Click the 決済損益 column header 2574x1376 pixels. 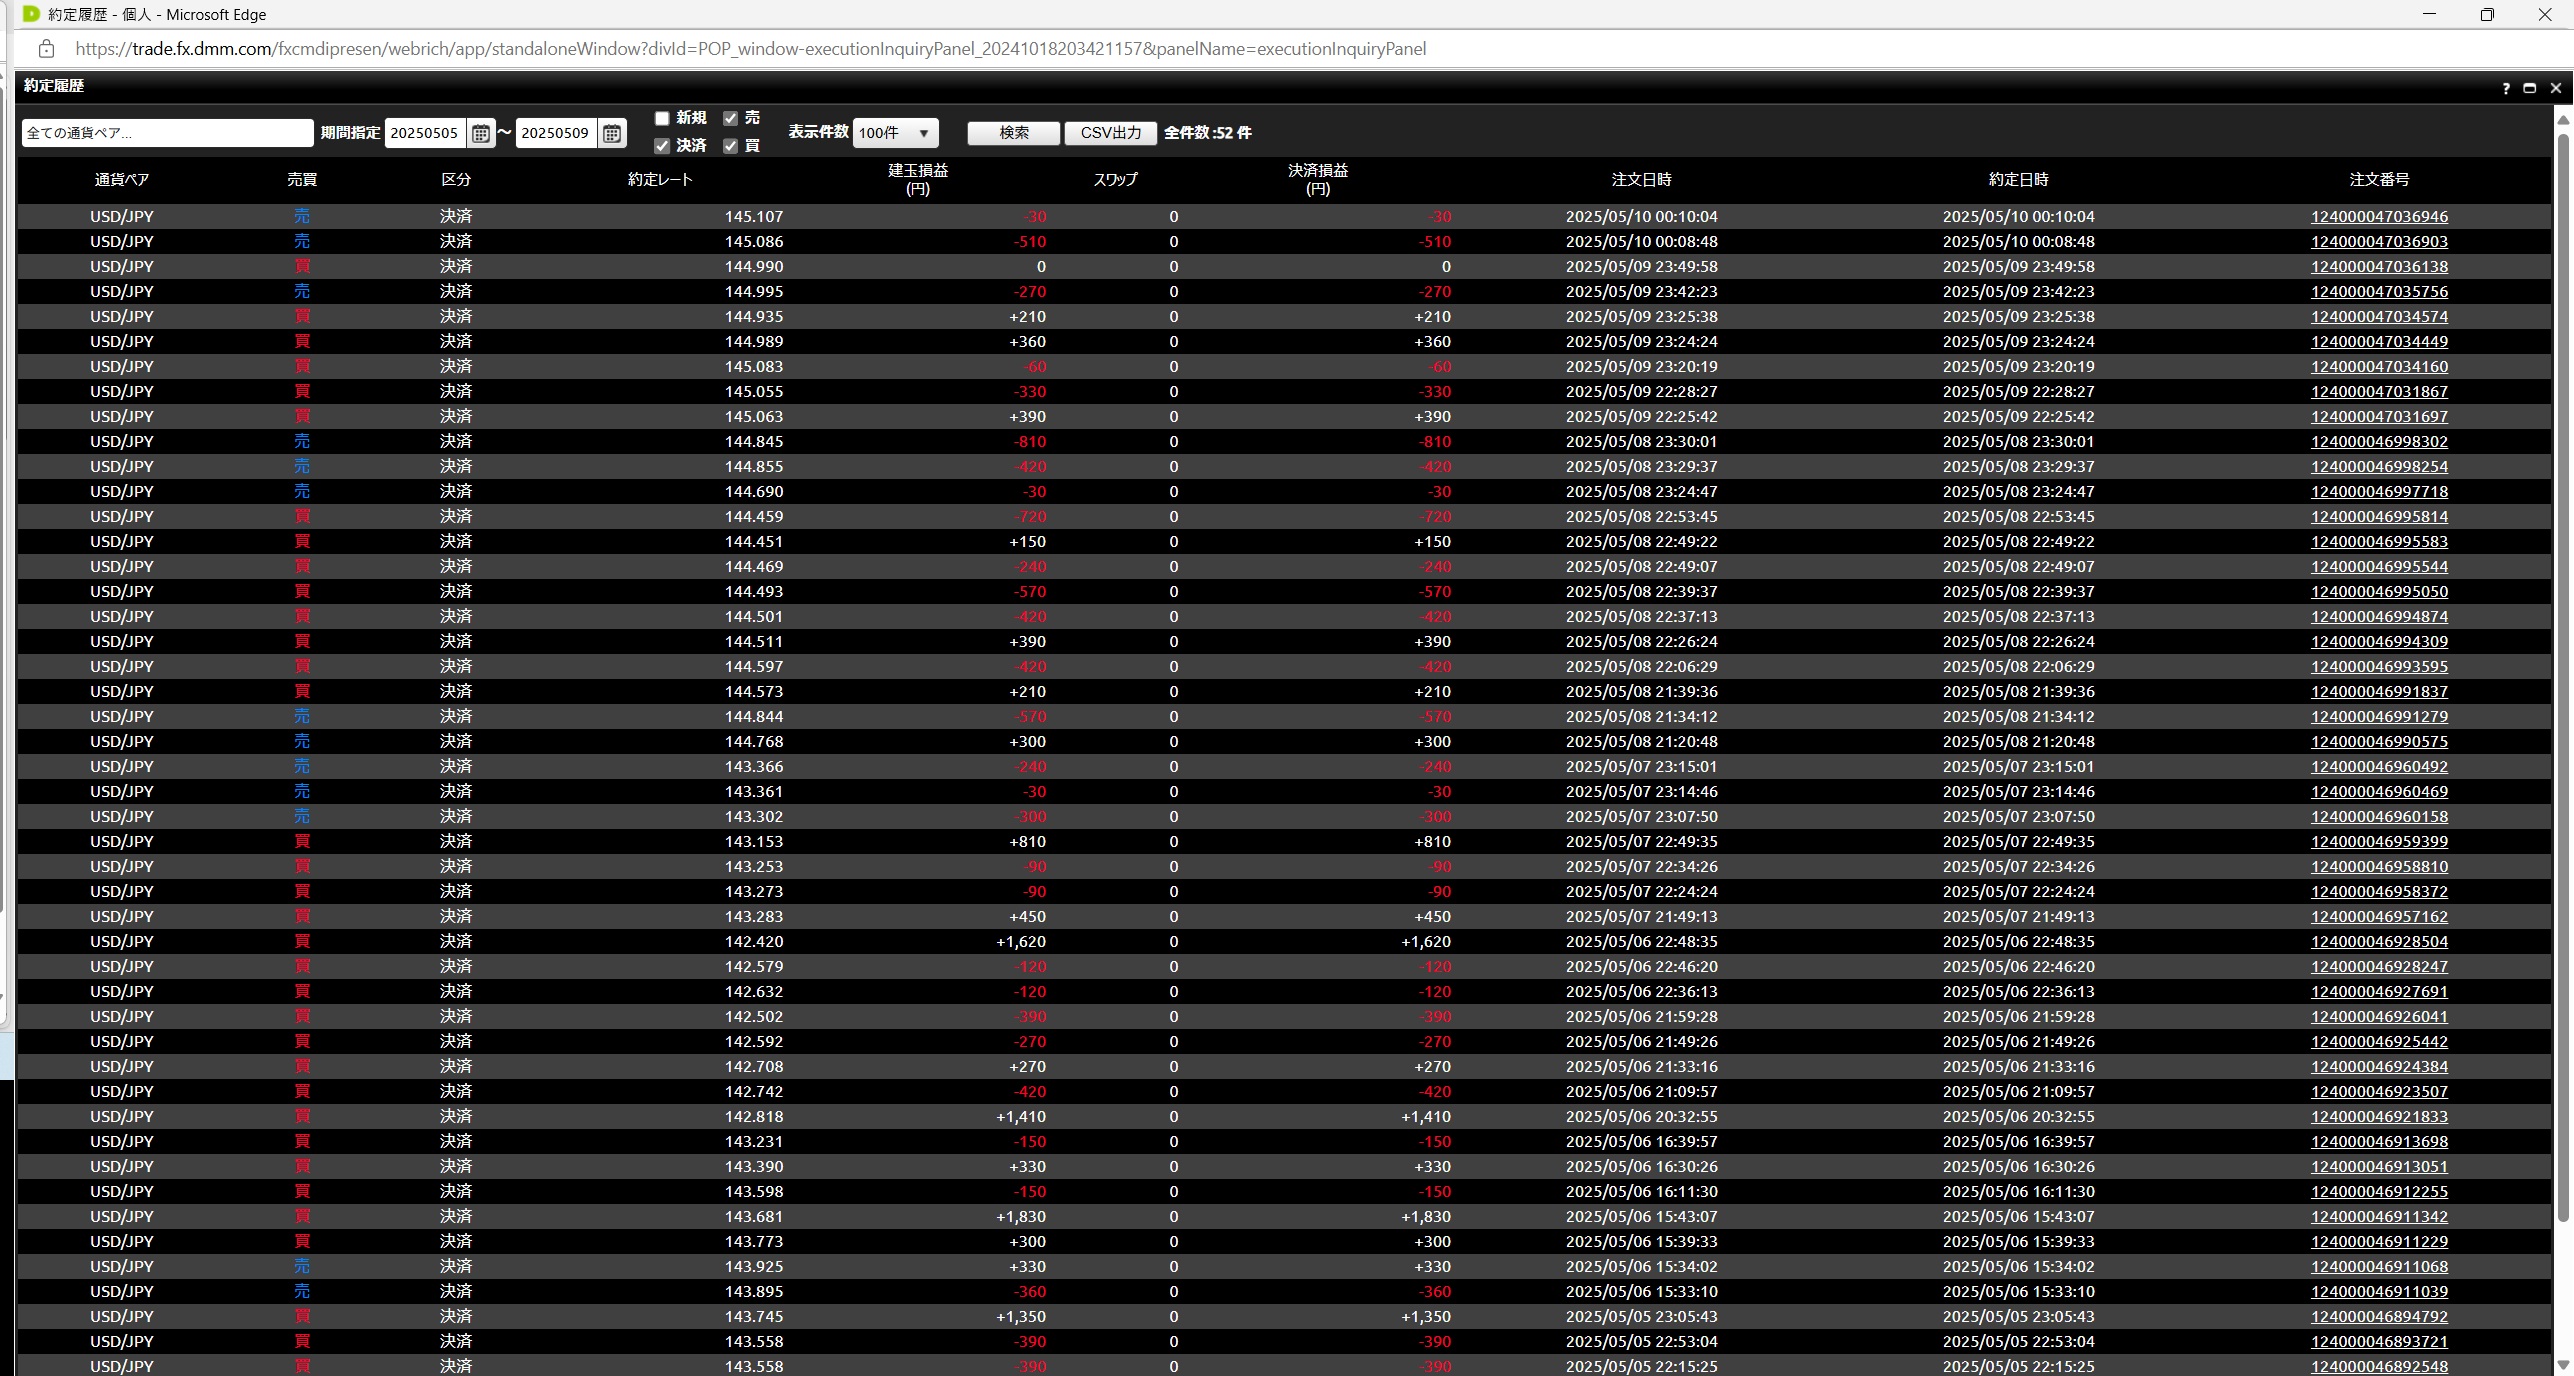click(x=1317, y=179)
